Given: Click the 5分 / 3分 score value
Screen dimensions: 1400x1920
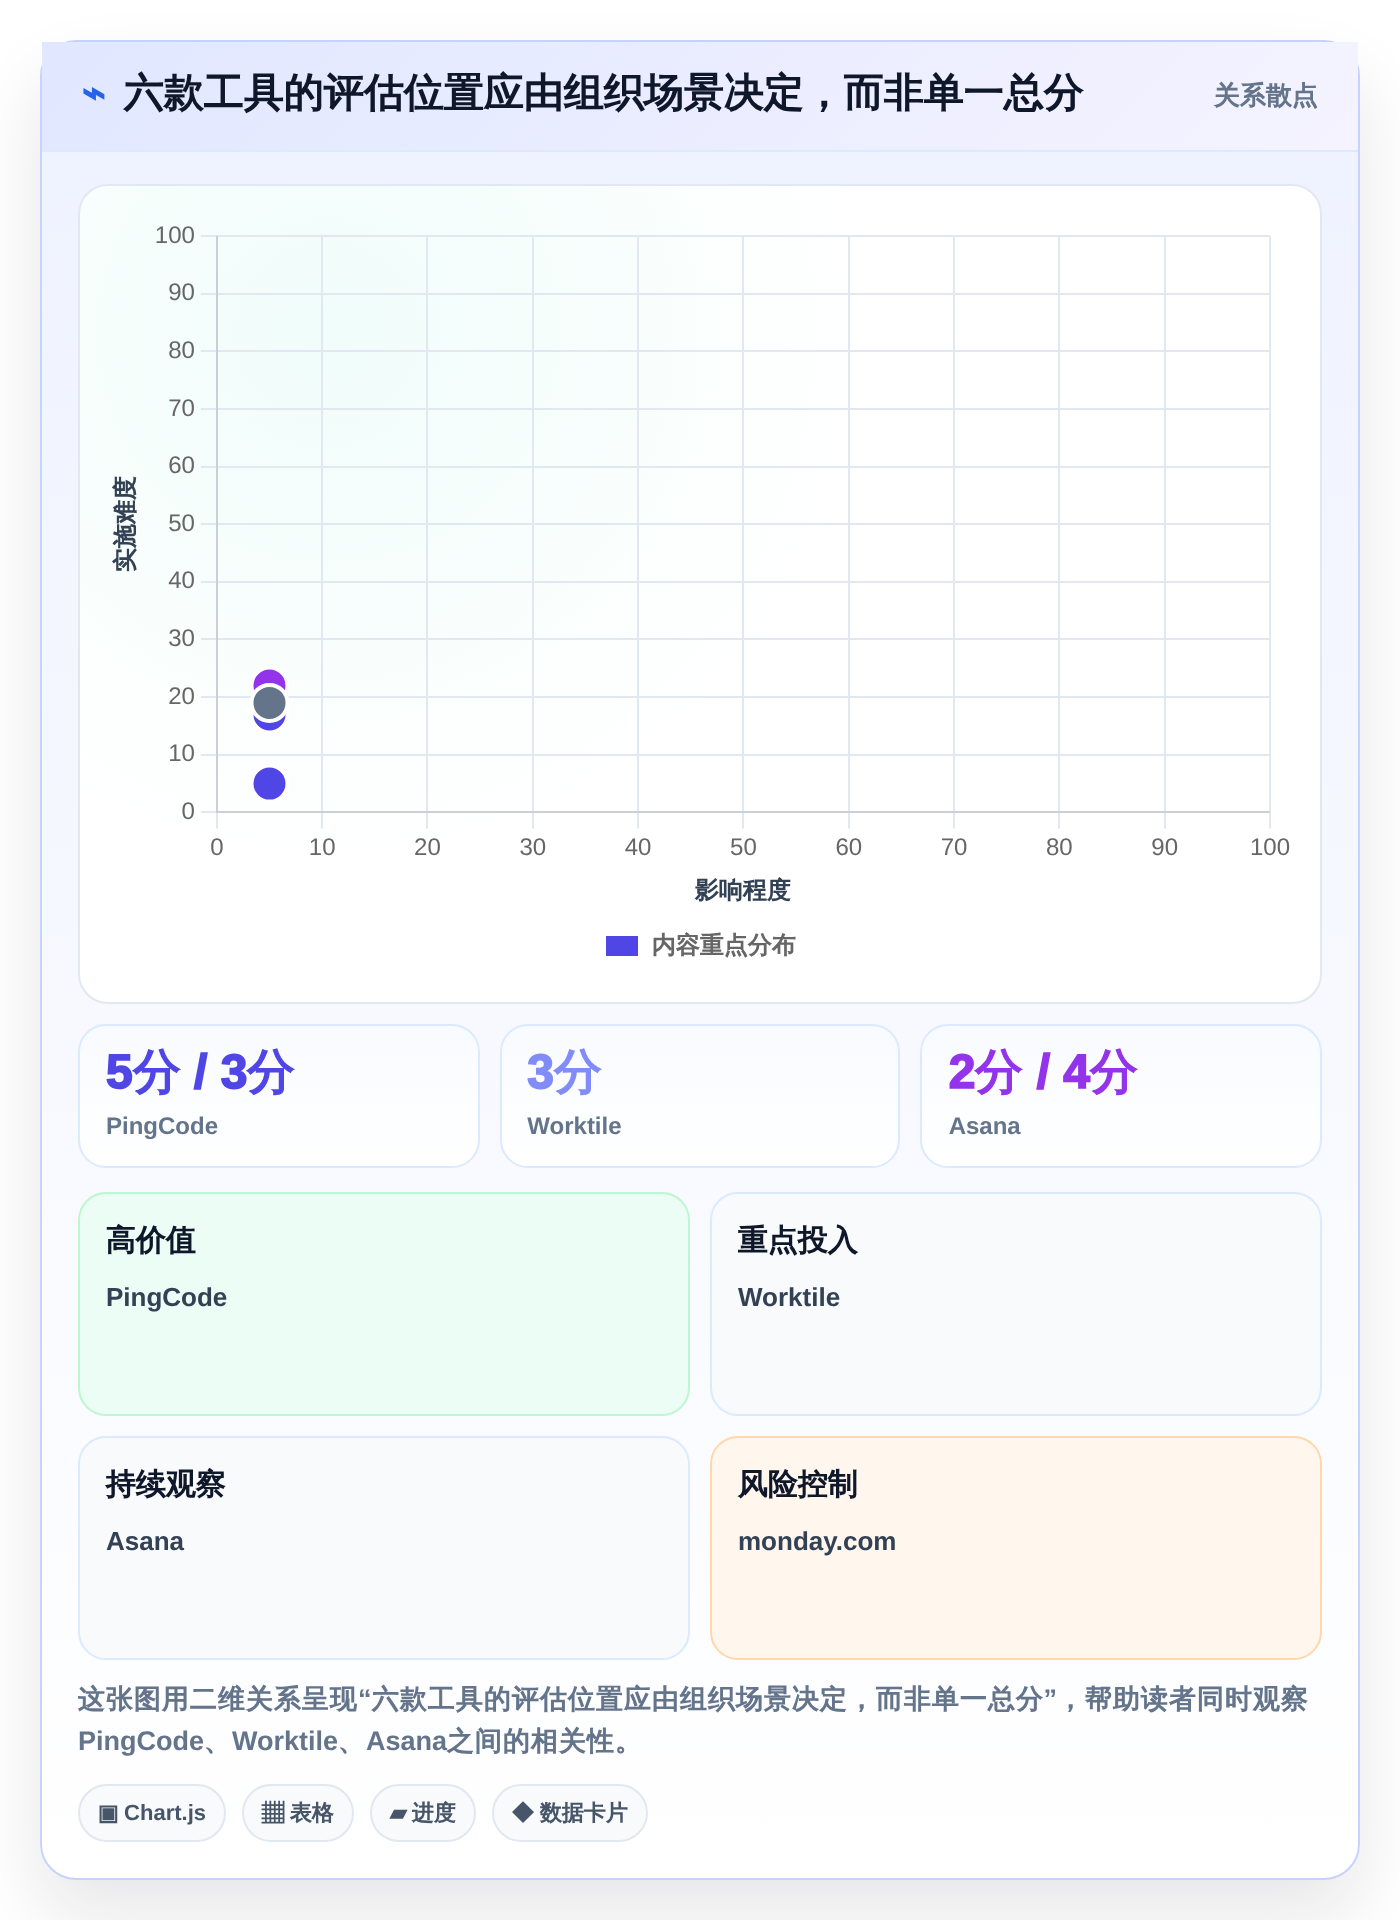Looking at the screenshot, I should click(x=200, y=1072).
